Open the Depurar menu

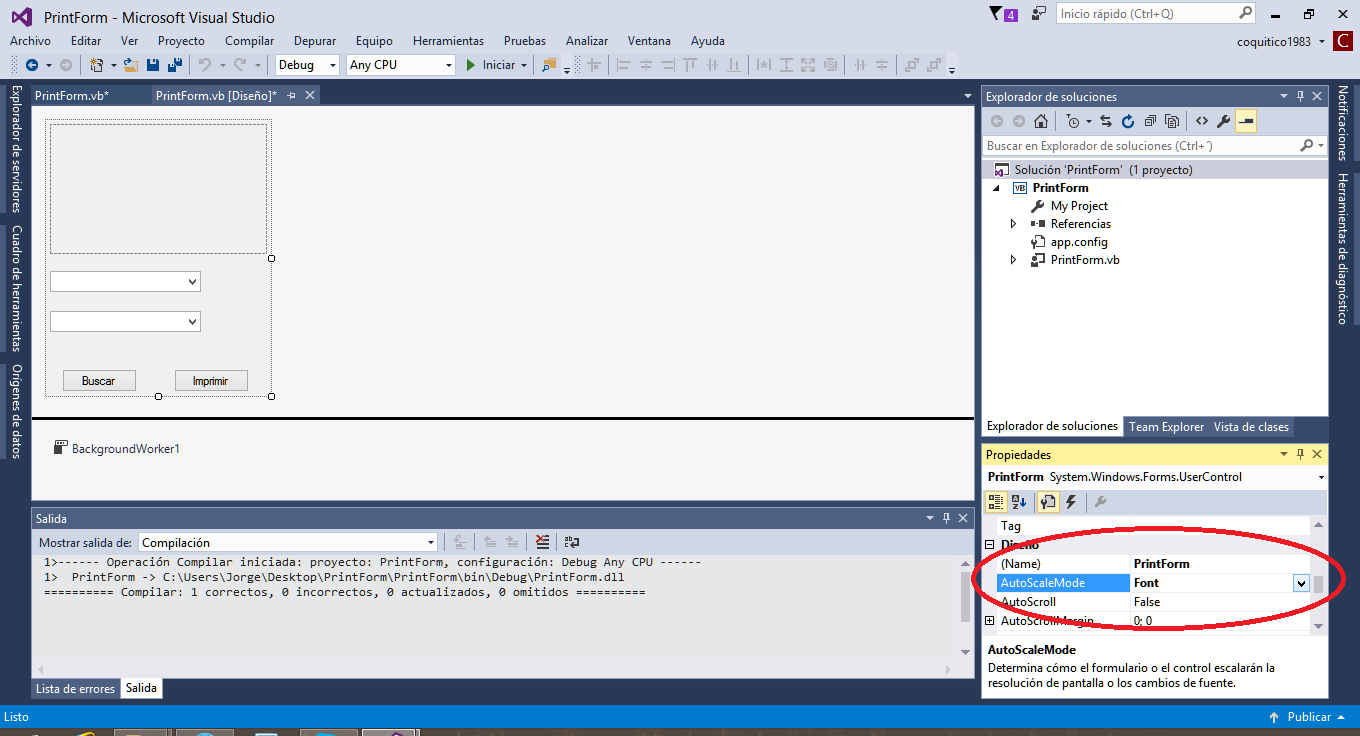click(314, 41)
